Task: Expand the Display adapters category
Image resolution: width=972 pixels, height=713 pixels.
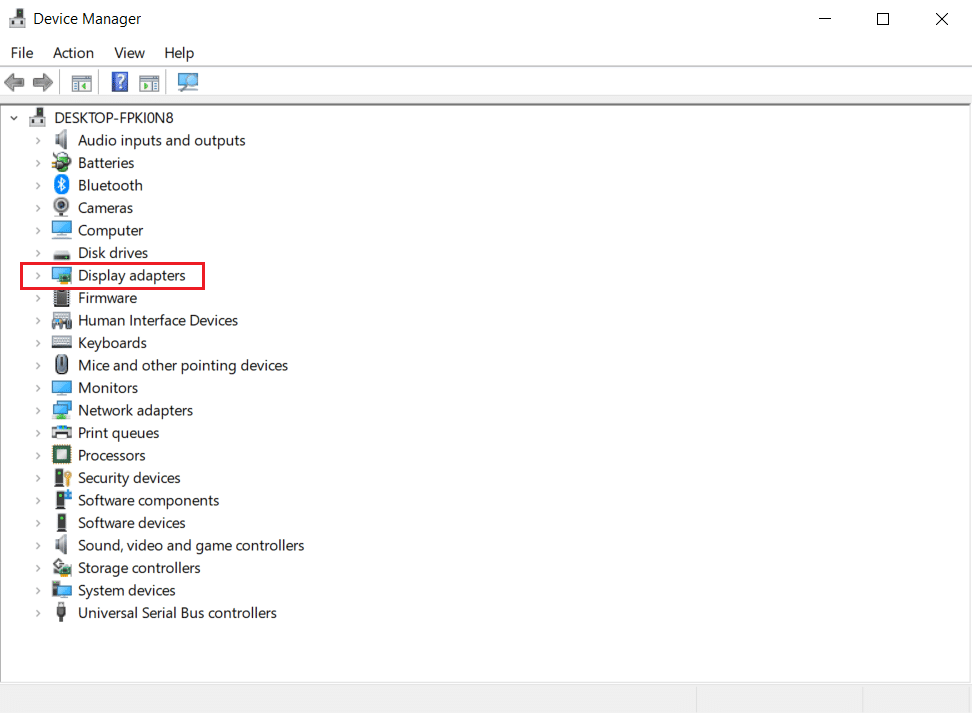Action: pyautogui.click(x=38, y=275)
